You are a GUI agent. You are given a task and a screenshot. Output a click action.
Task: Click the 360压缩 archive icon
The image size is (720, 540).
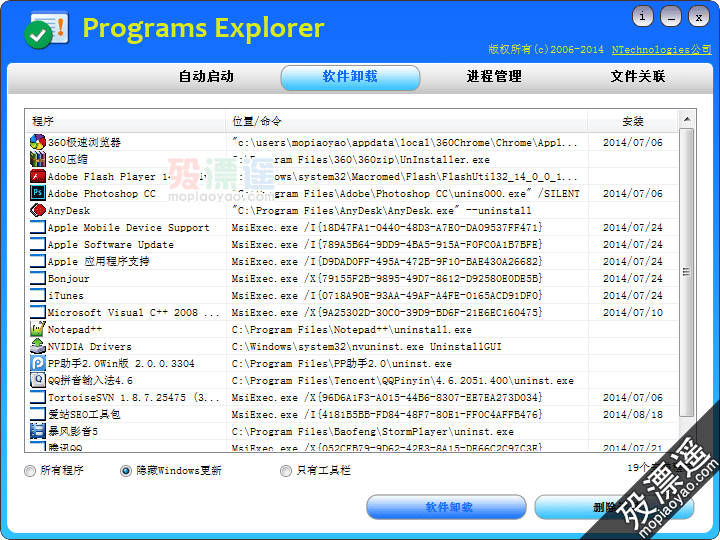tap(38, 159)
